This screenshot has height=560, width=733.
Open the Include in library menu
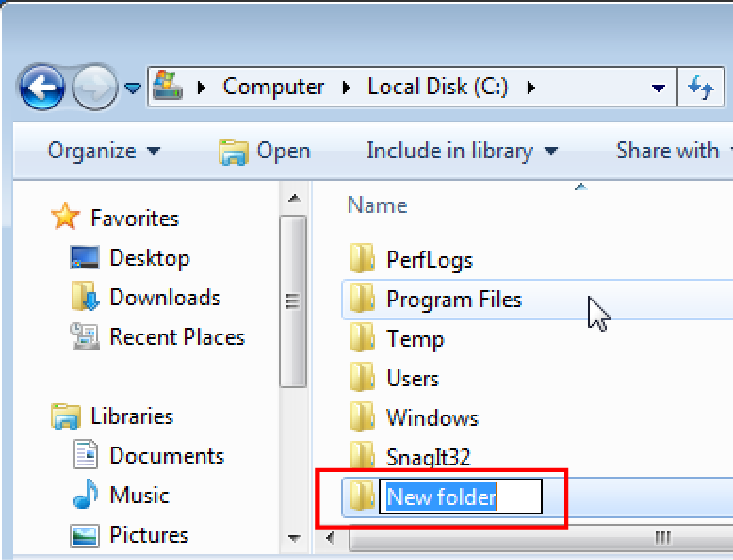[x=461, y=151]
